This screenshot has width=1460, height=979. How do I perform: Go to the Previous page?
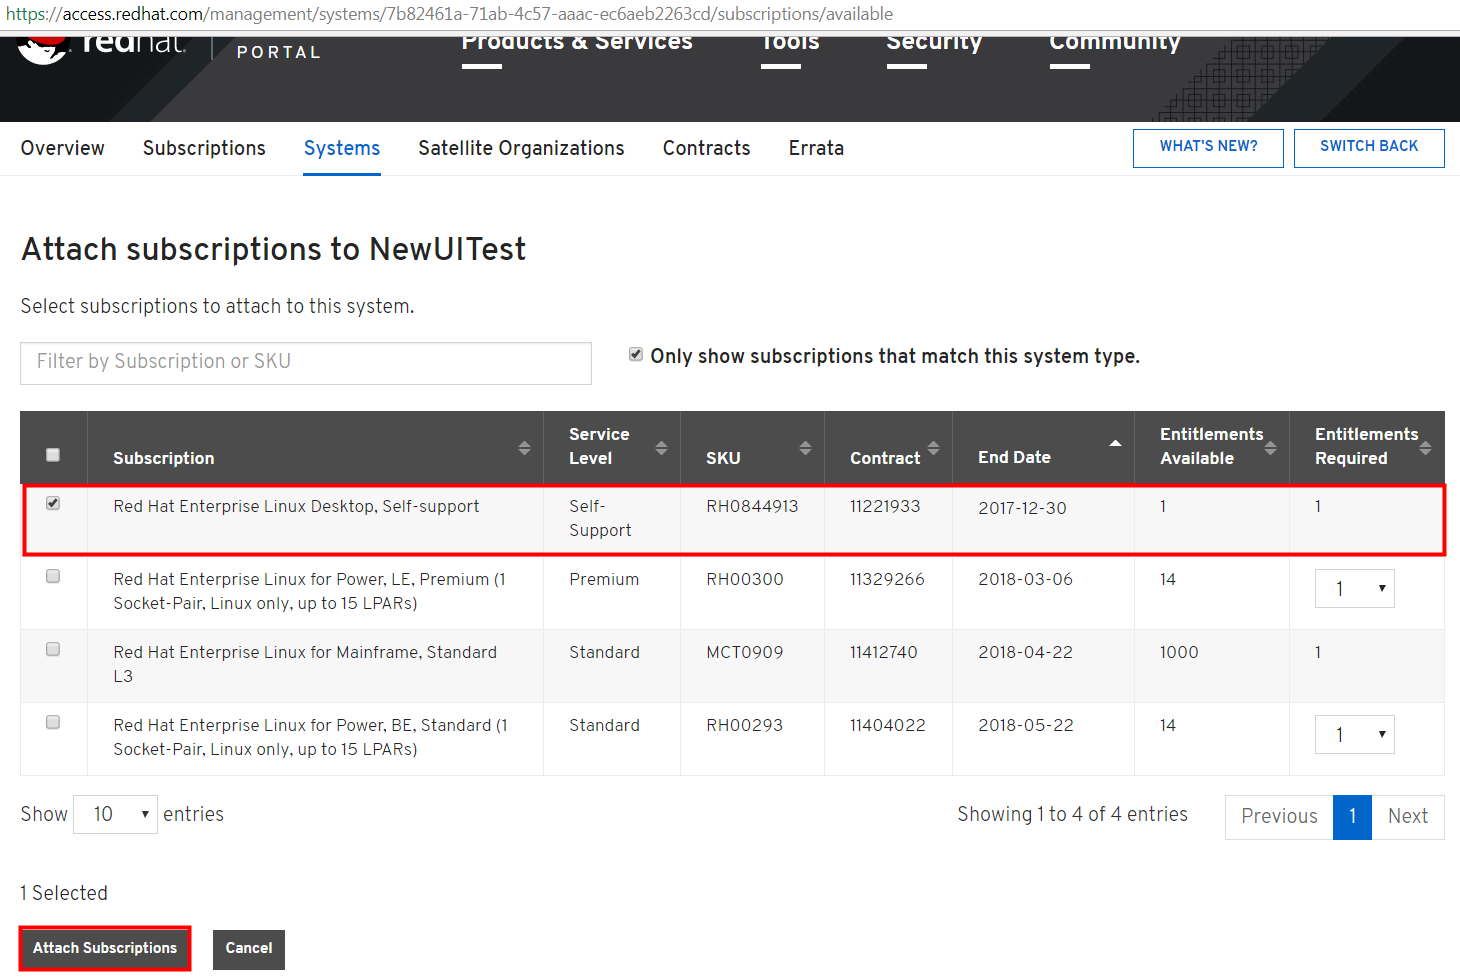pyautogui.click(x=1279, y=817)
